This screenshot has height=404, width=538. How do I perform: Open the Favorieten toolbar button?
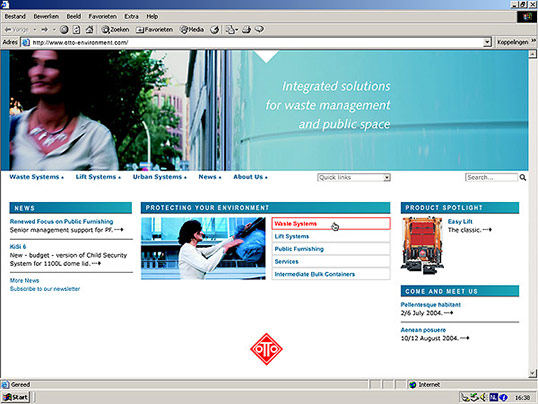(154, 30)
